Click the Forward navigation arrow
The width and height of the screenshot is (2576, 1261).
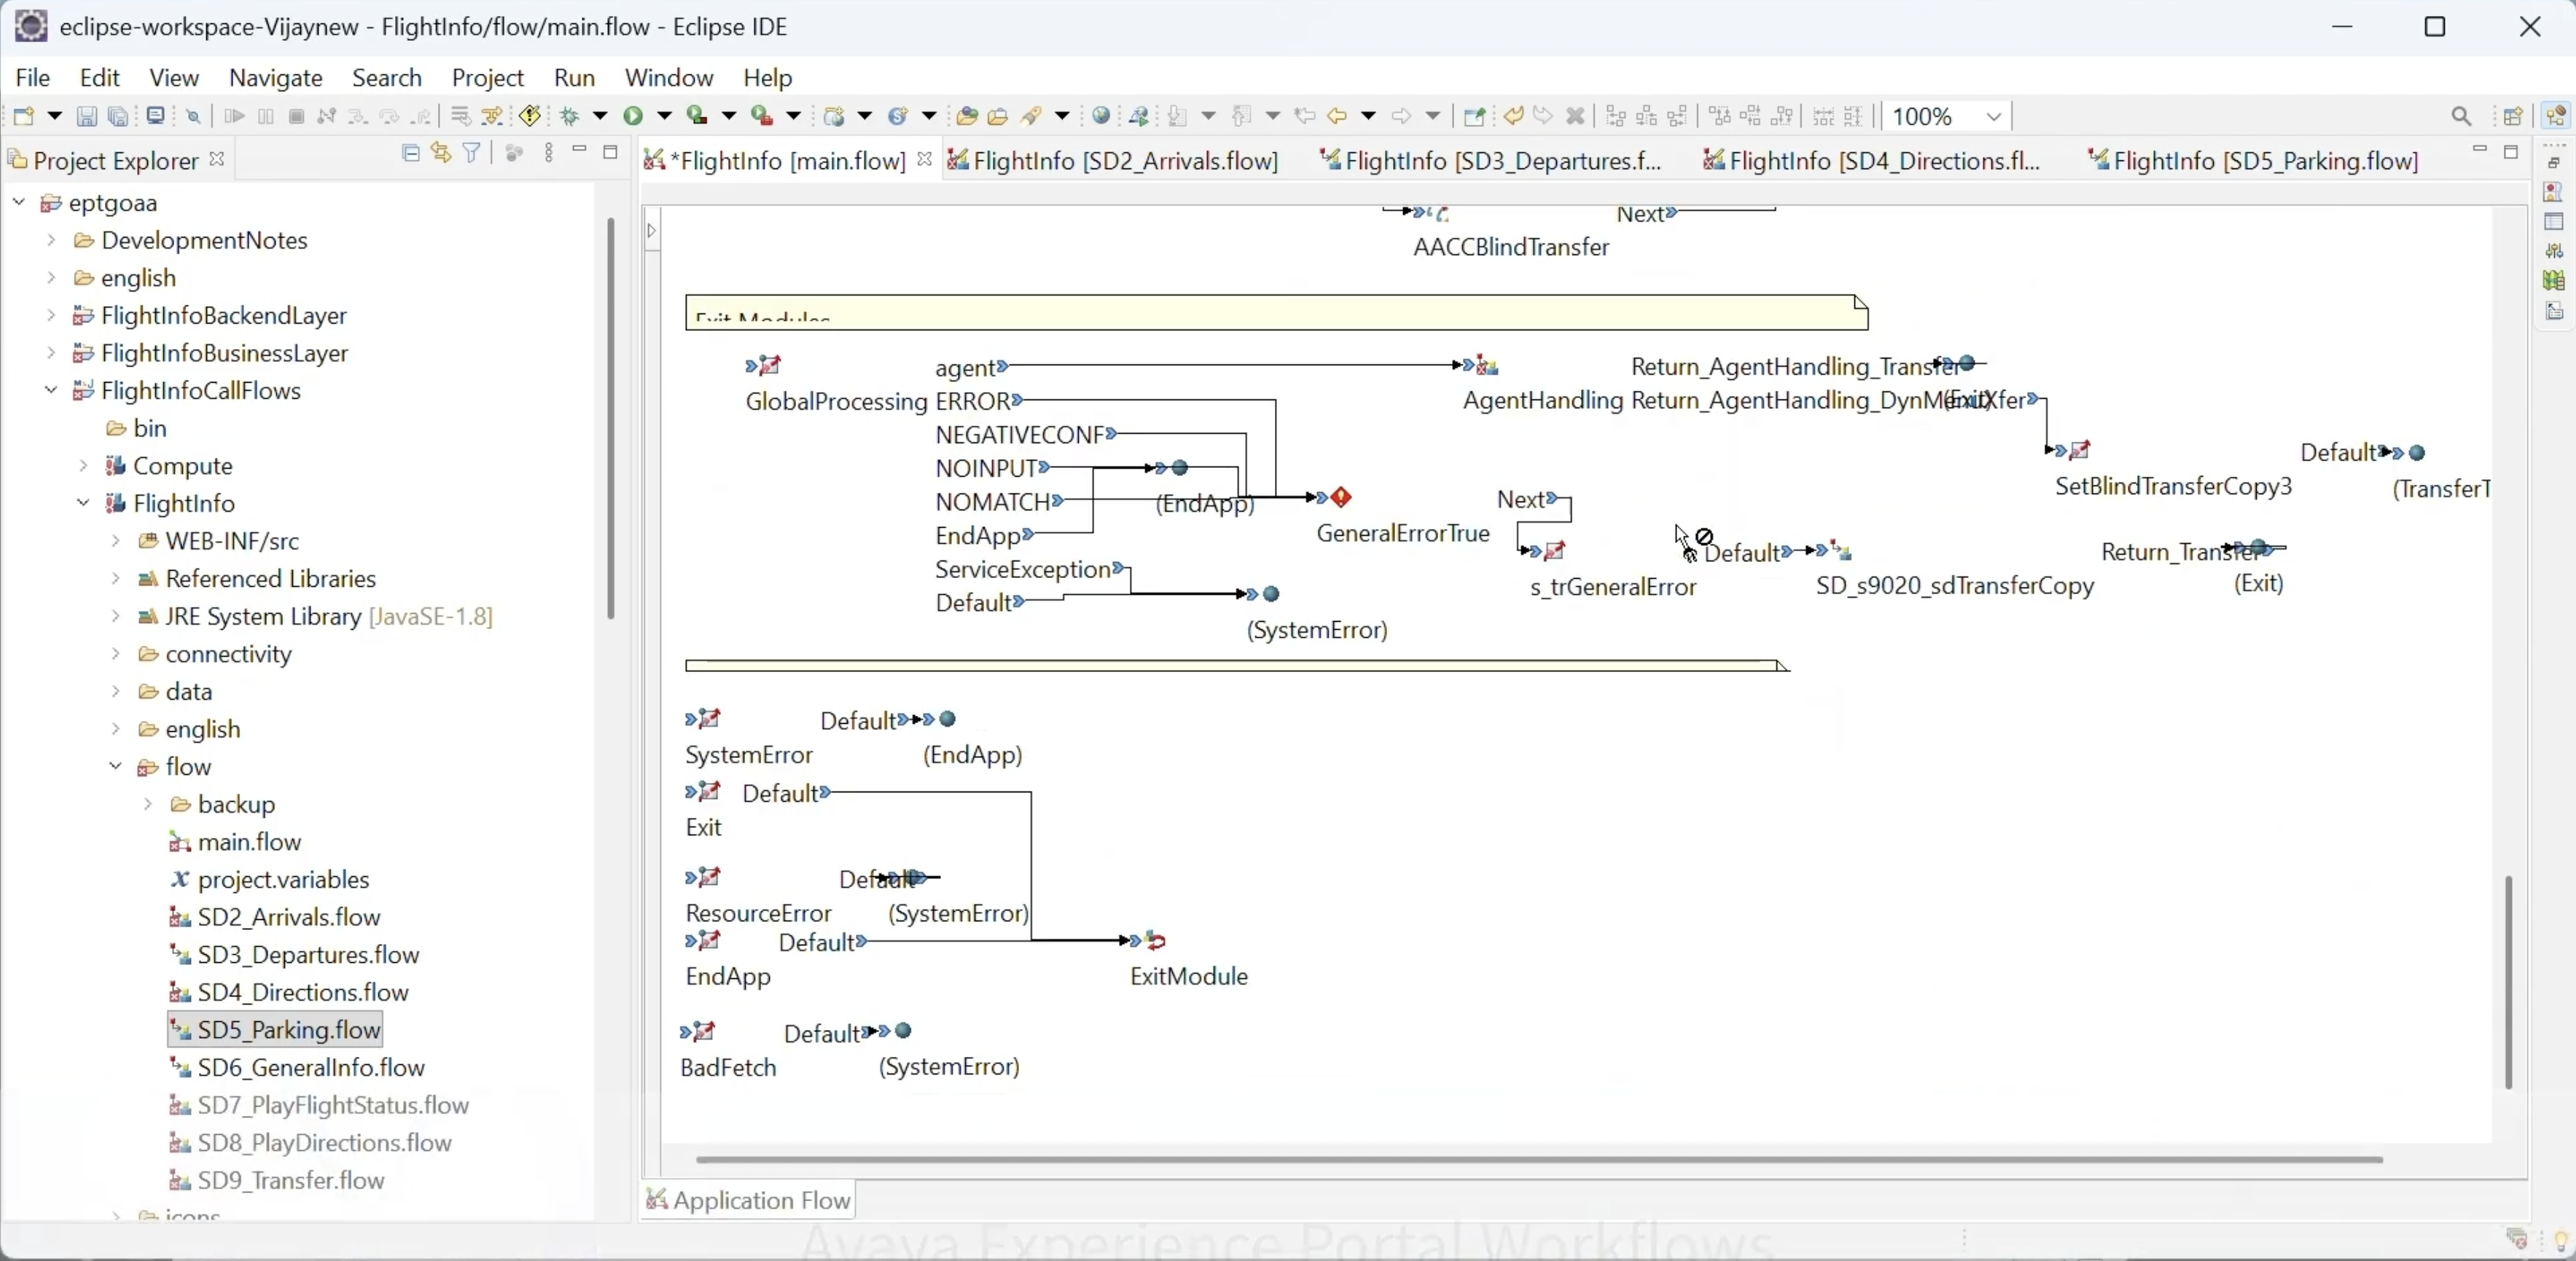1403,117
